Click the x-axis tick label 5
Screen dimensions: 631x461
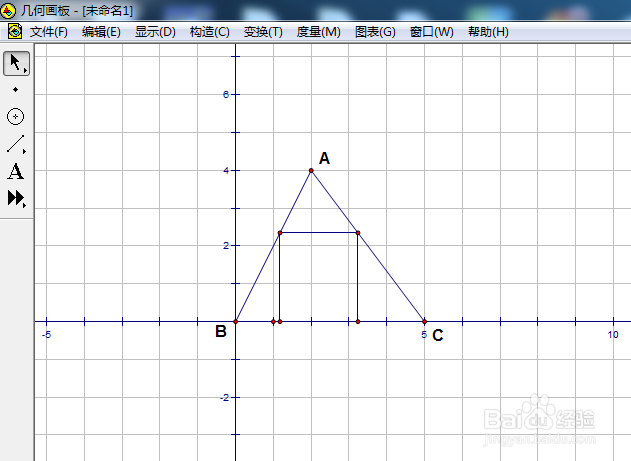(x=424, y=335)
